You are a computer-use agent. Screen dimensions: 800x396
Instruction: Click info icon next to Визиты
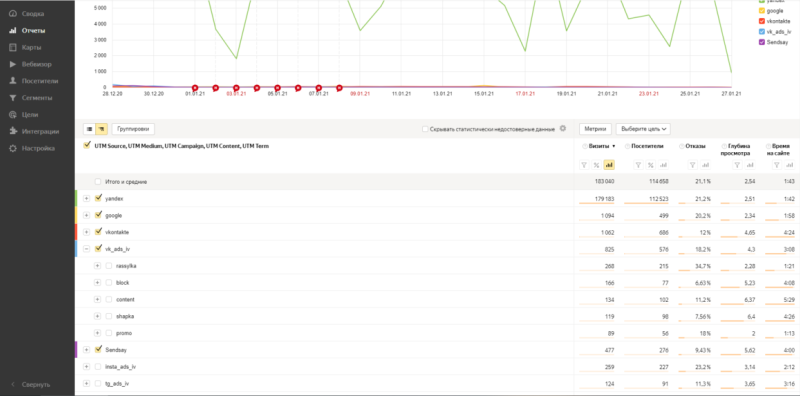point(584,146)
